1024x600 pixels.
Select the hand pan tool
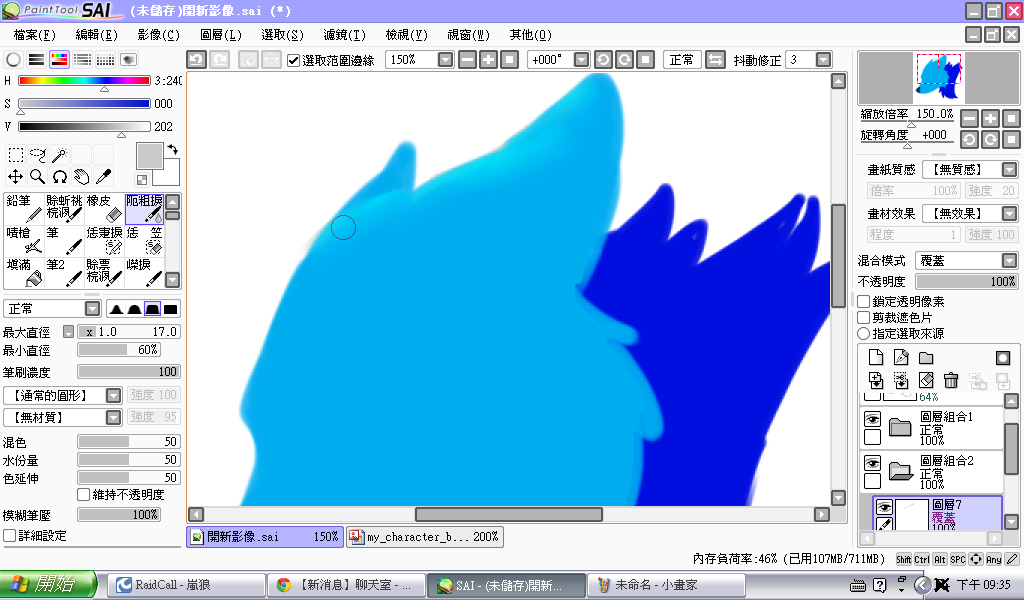click(x=81, y=176)
